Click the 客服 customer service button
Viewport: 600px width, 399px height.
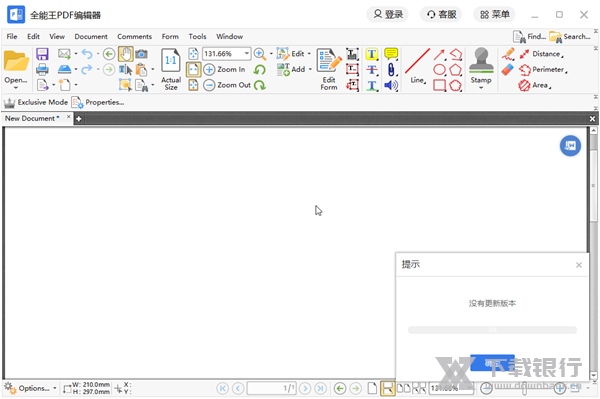click(x=441, y=15)
